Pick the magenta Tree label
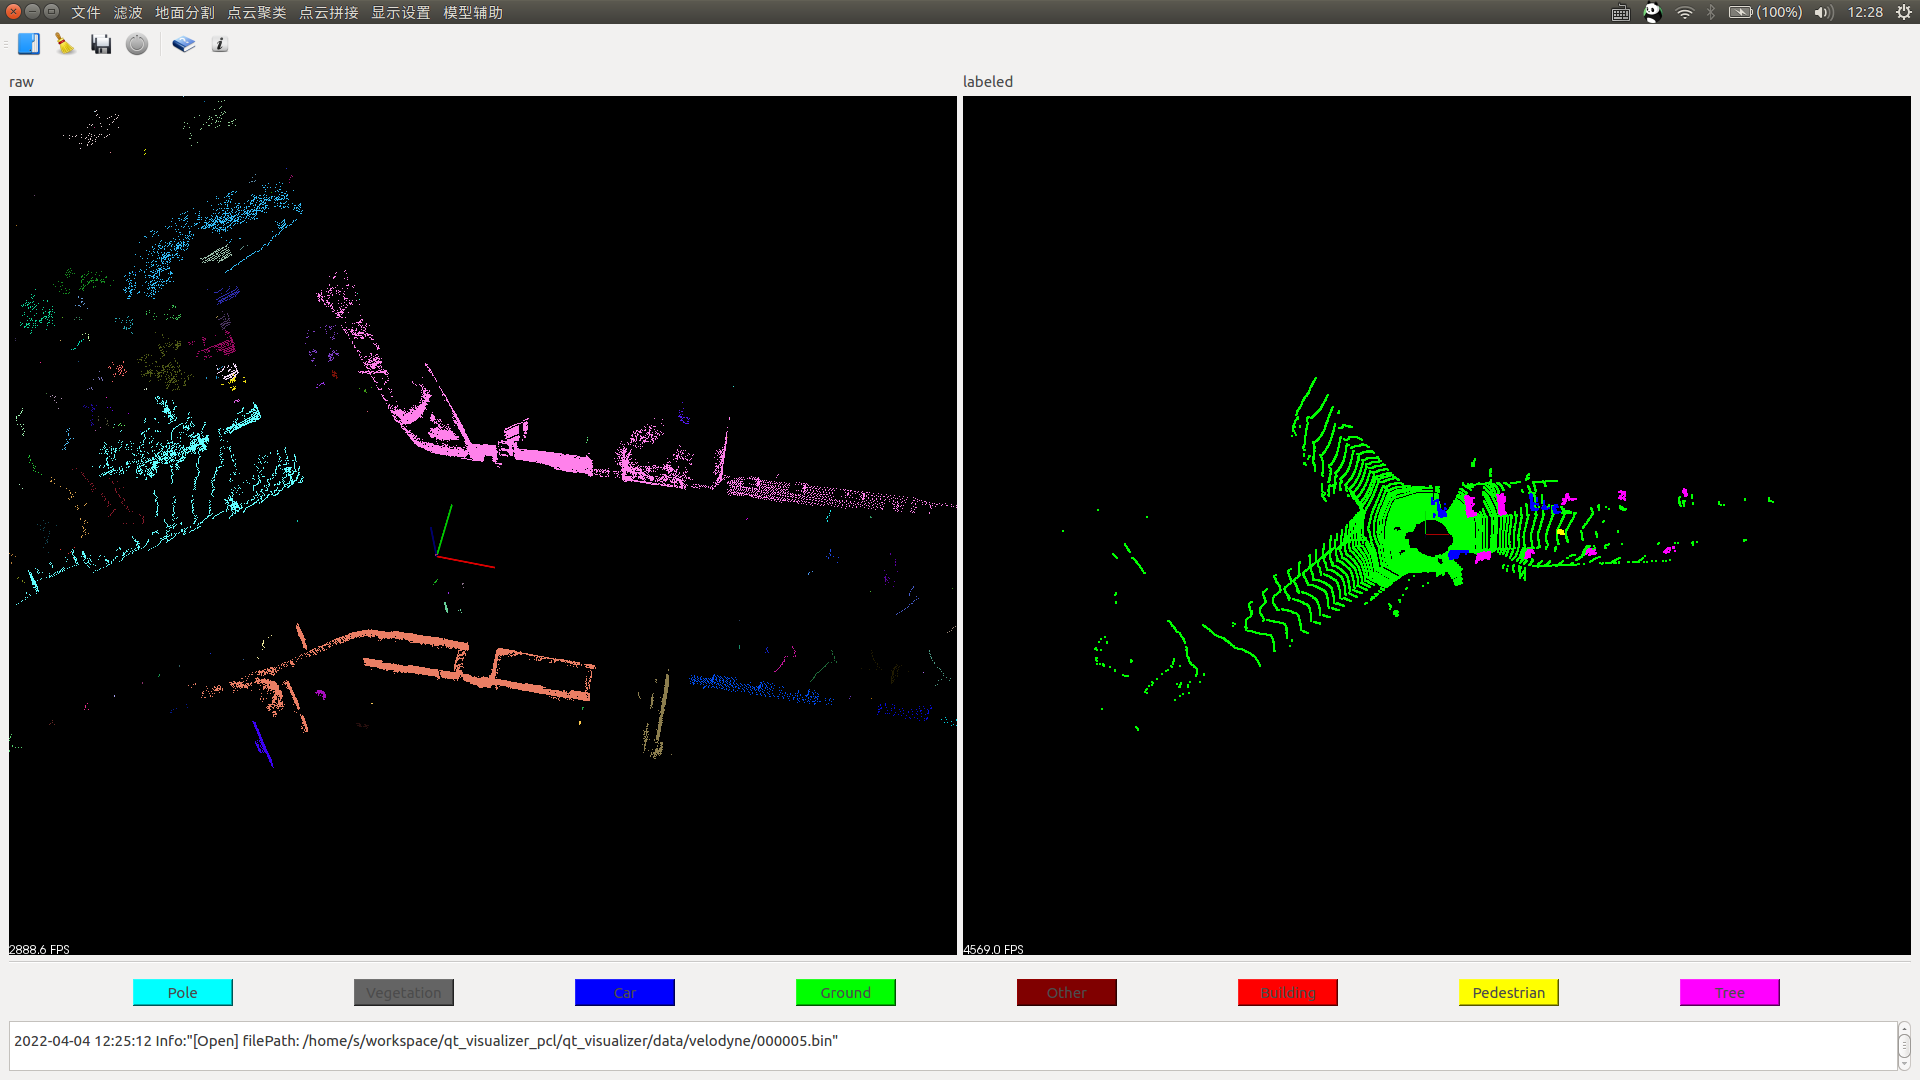1920x1080 pixels. 1730,992
